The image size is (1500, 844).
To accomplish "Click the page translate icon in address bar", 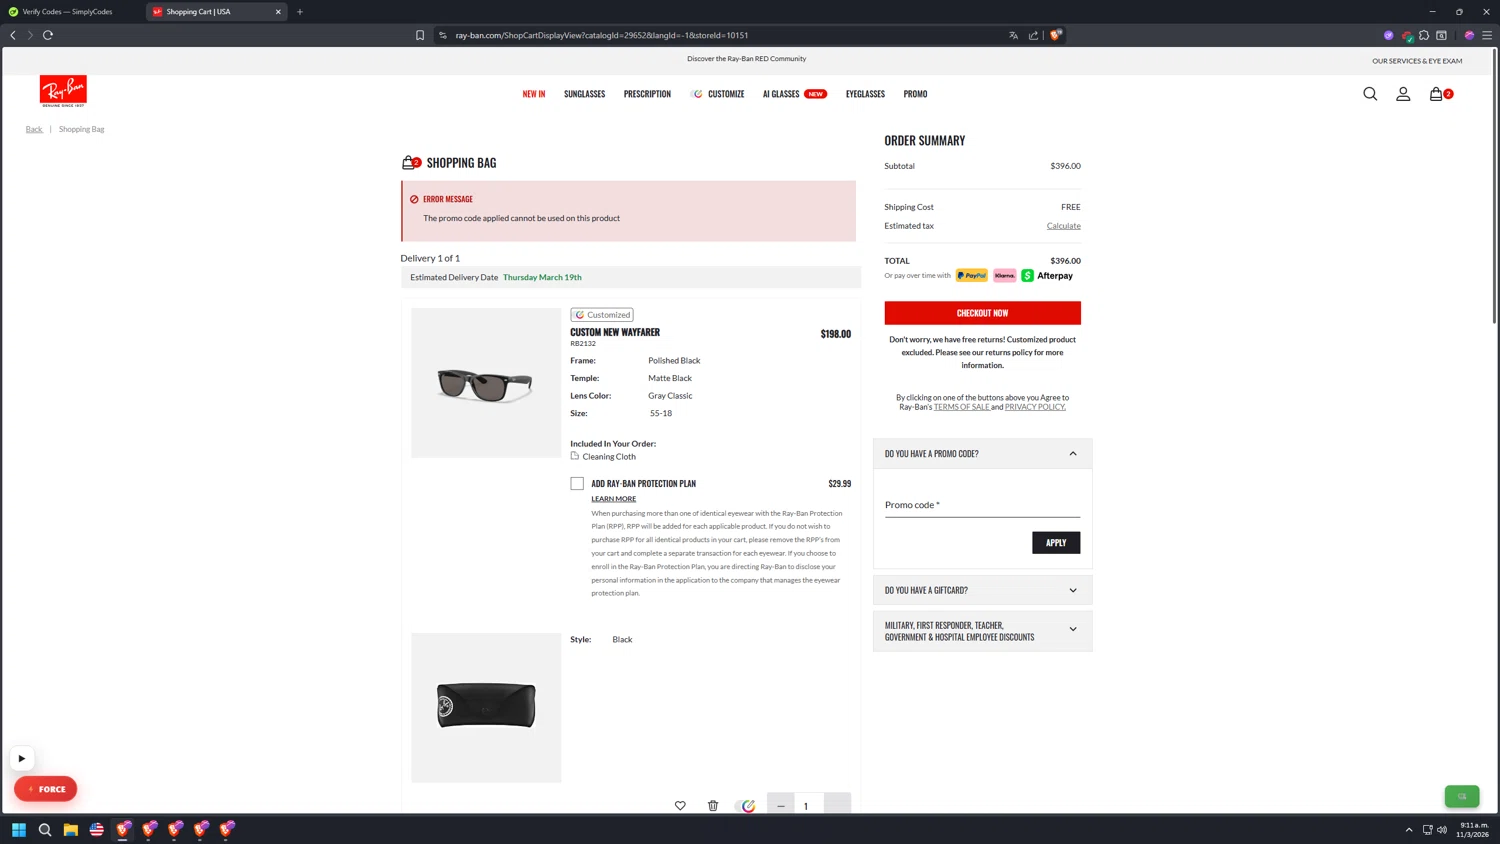I will (1013, 35).
